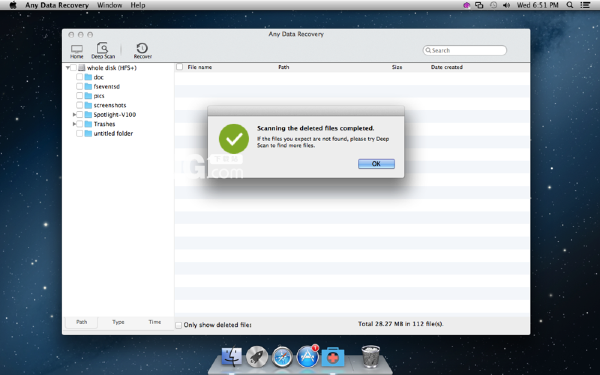Collapse the whole disk (HFS+) tree node

(67, 68)
